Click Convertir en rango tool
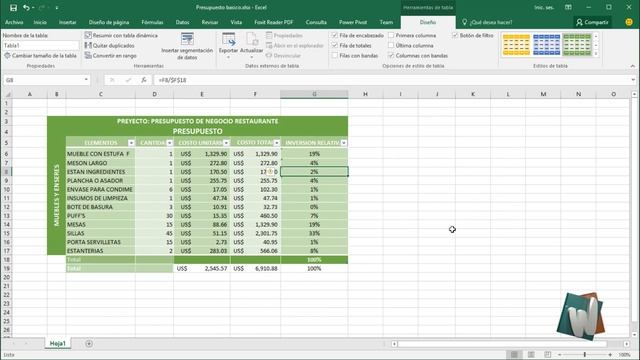640x360 pixels. (111, 56)
